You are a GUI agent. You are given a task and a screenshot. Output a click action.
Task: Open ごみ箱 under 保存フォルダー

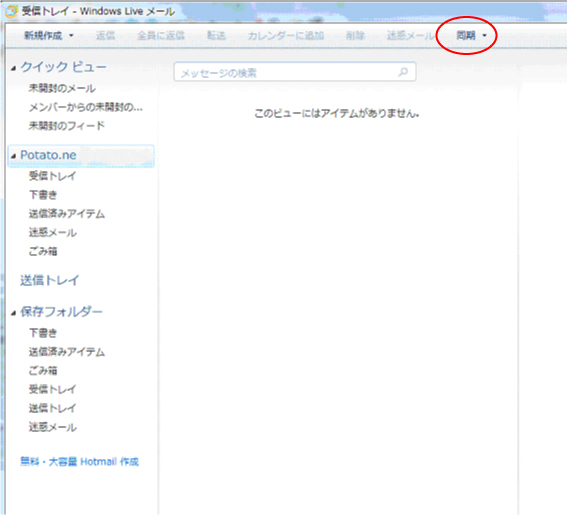43,371
